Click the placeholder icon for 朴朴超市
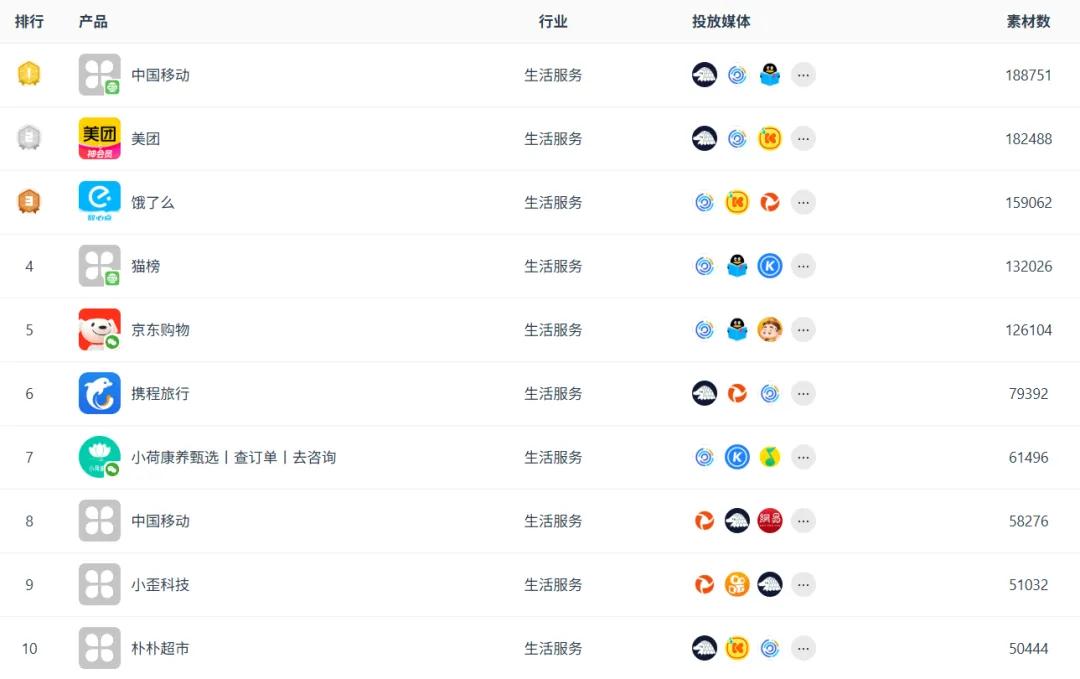Viewport: 1080px width, 679px height. [99, 648]
